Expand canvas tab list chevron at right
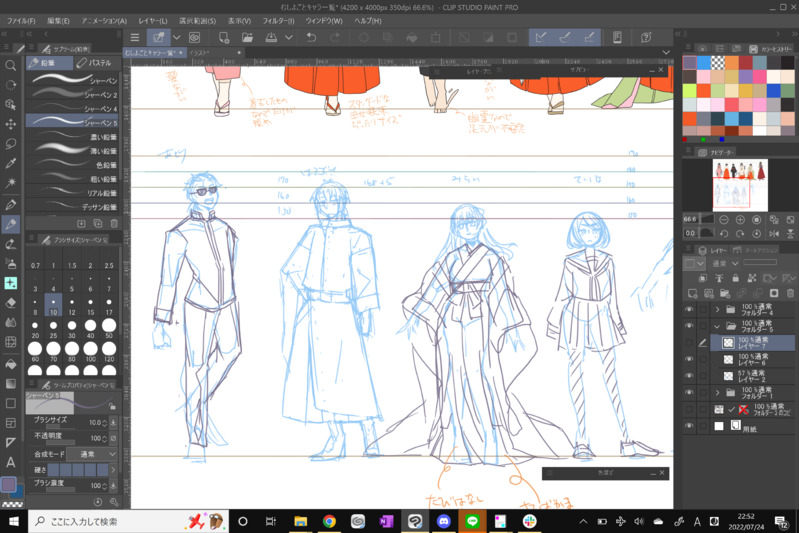Viewport: 799px width, 533px height. (x=666, y=52)
